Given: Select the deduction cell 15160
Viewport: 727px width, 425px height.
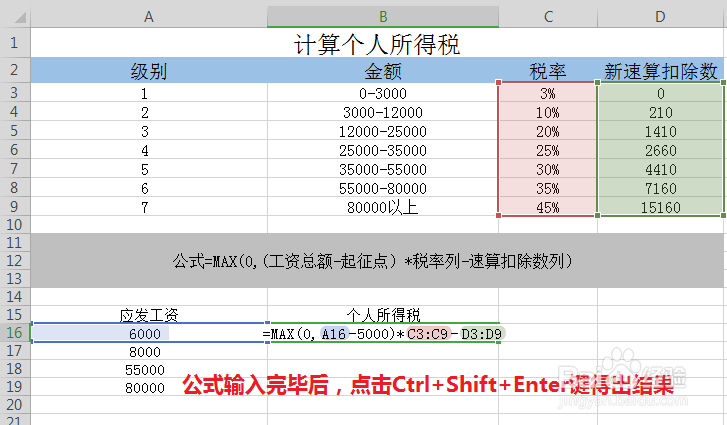Looking at the screenshot, I should click(660, 207).
